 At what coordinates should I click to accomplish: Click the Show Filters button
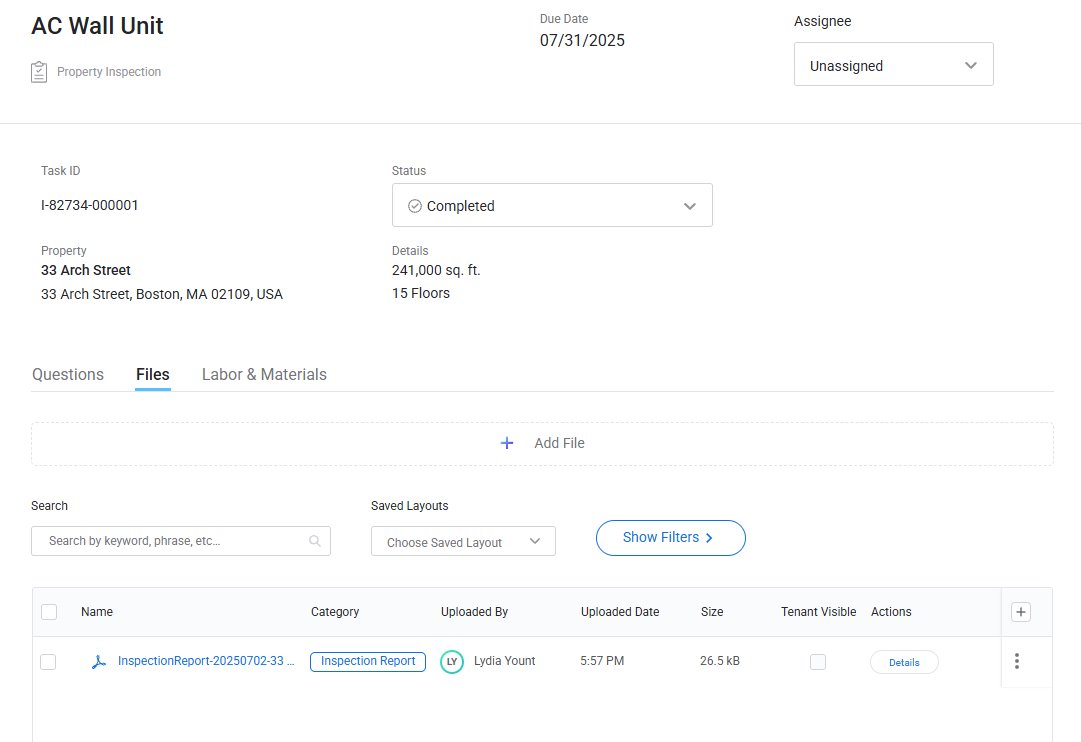coord(670,538)
